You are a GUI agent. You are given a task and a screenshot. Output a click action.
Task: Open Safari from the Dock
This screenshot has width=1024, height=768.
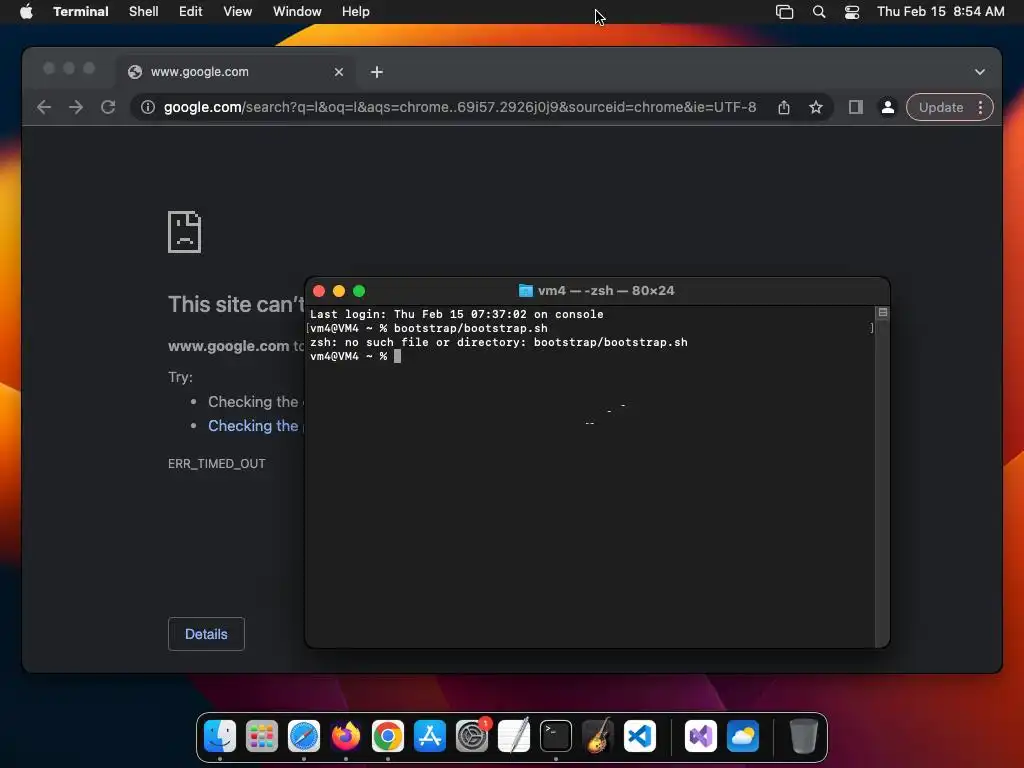(304, 737)
